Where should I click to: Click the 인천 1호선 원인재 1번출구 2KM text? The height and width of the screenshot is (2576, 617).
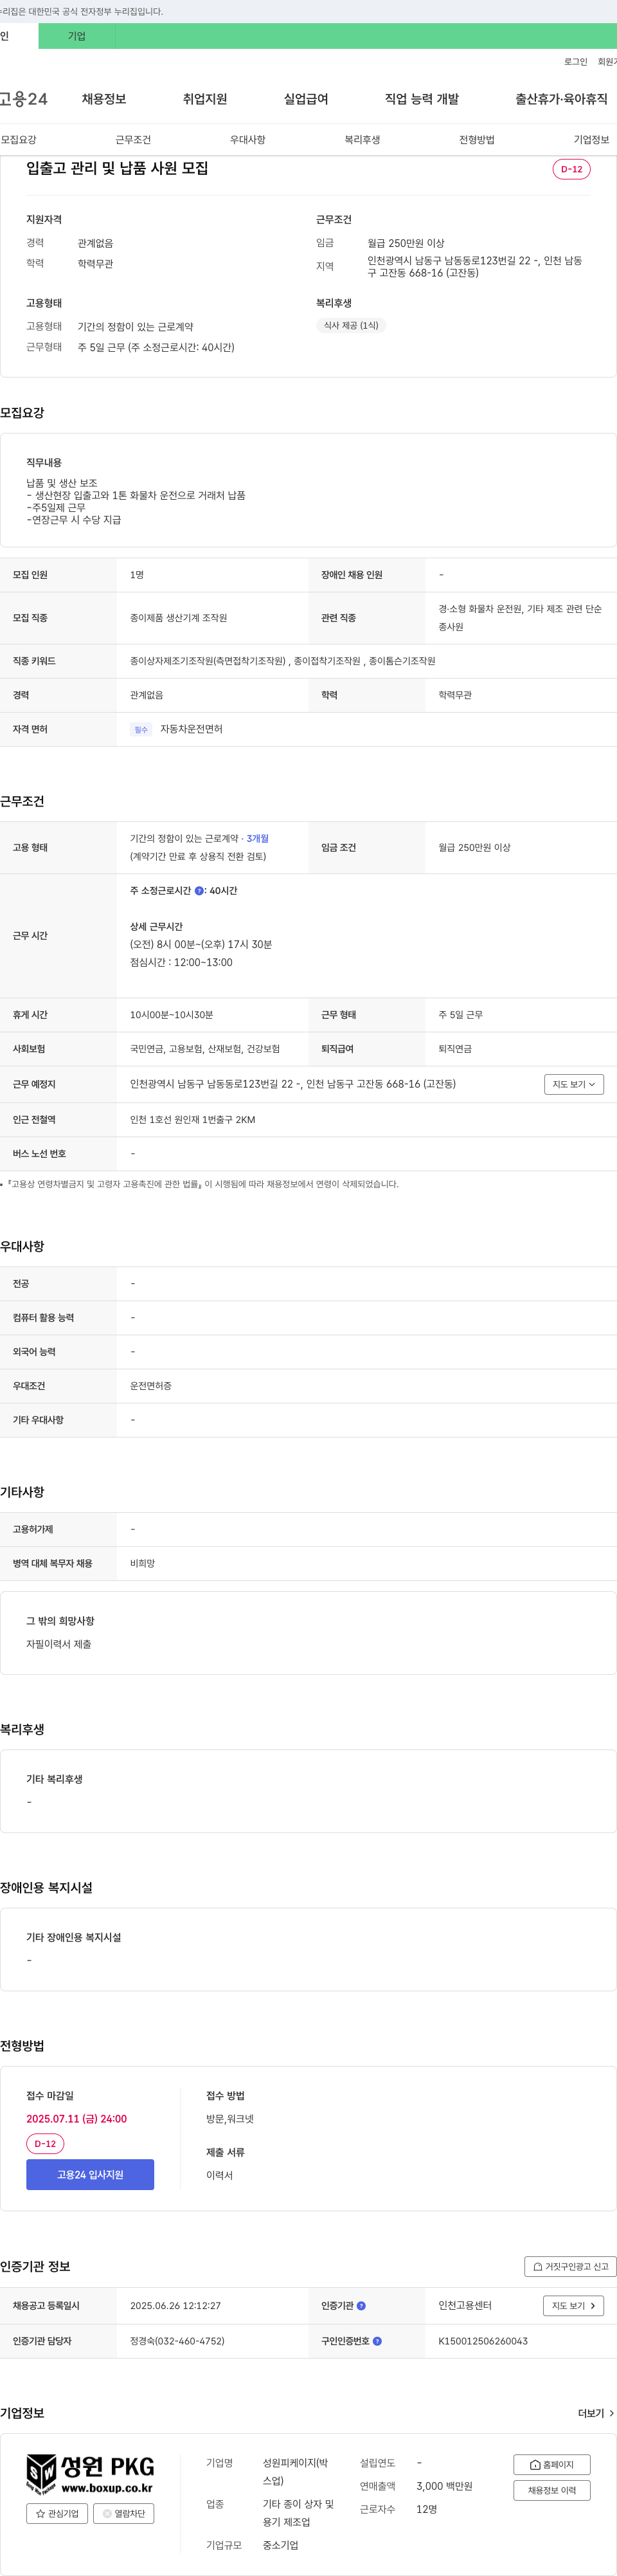point(192,1119)
